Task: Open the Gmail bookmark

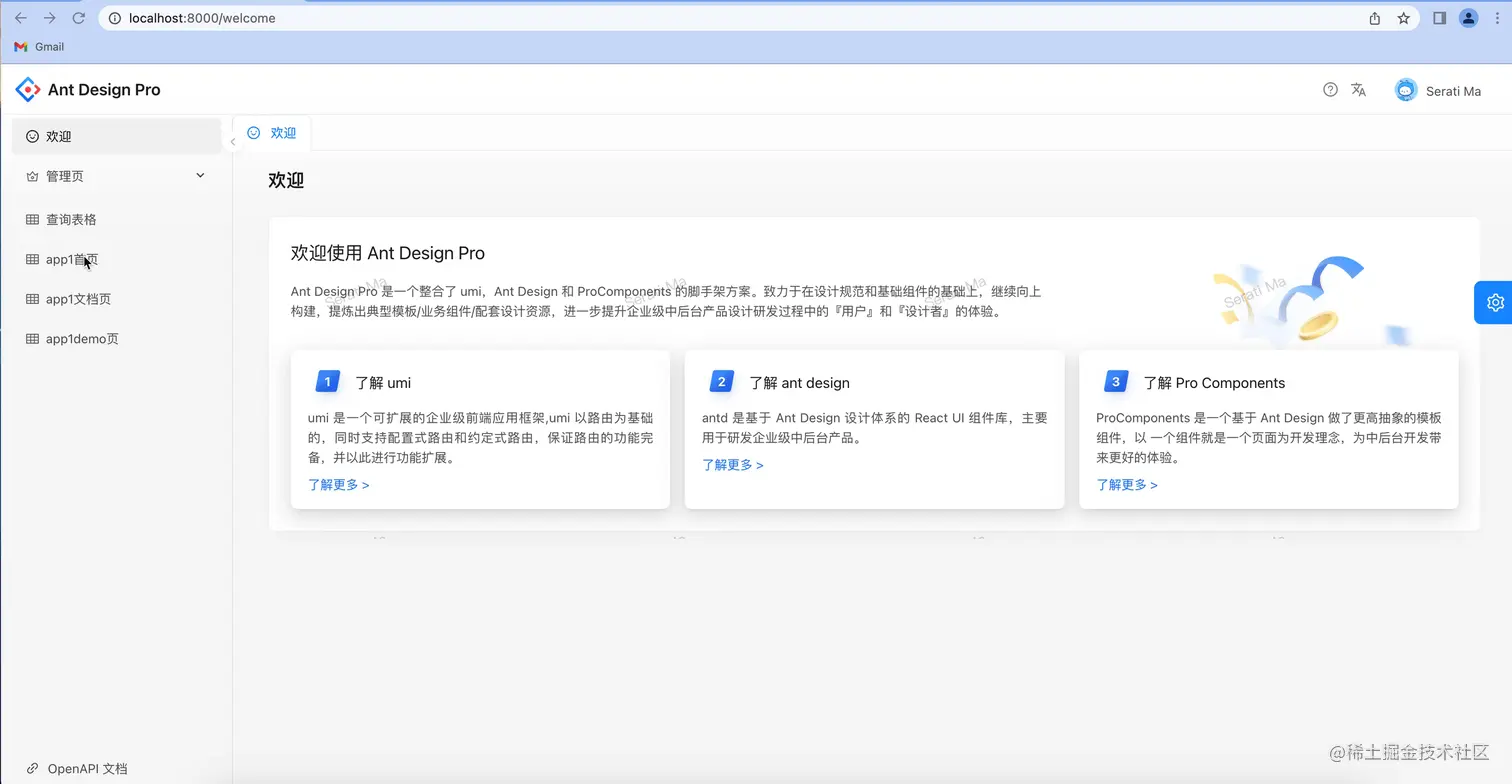Action: coord(39,47)
